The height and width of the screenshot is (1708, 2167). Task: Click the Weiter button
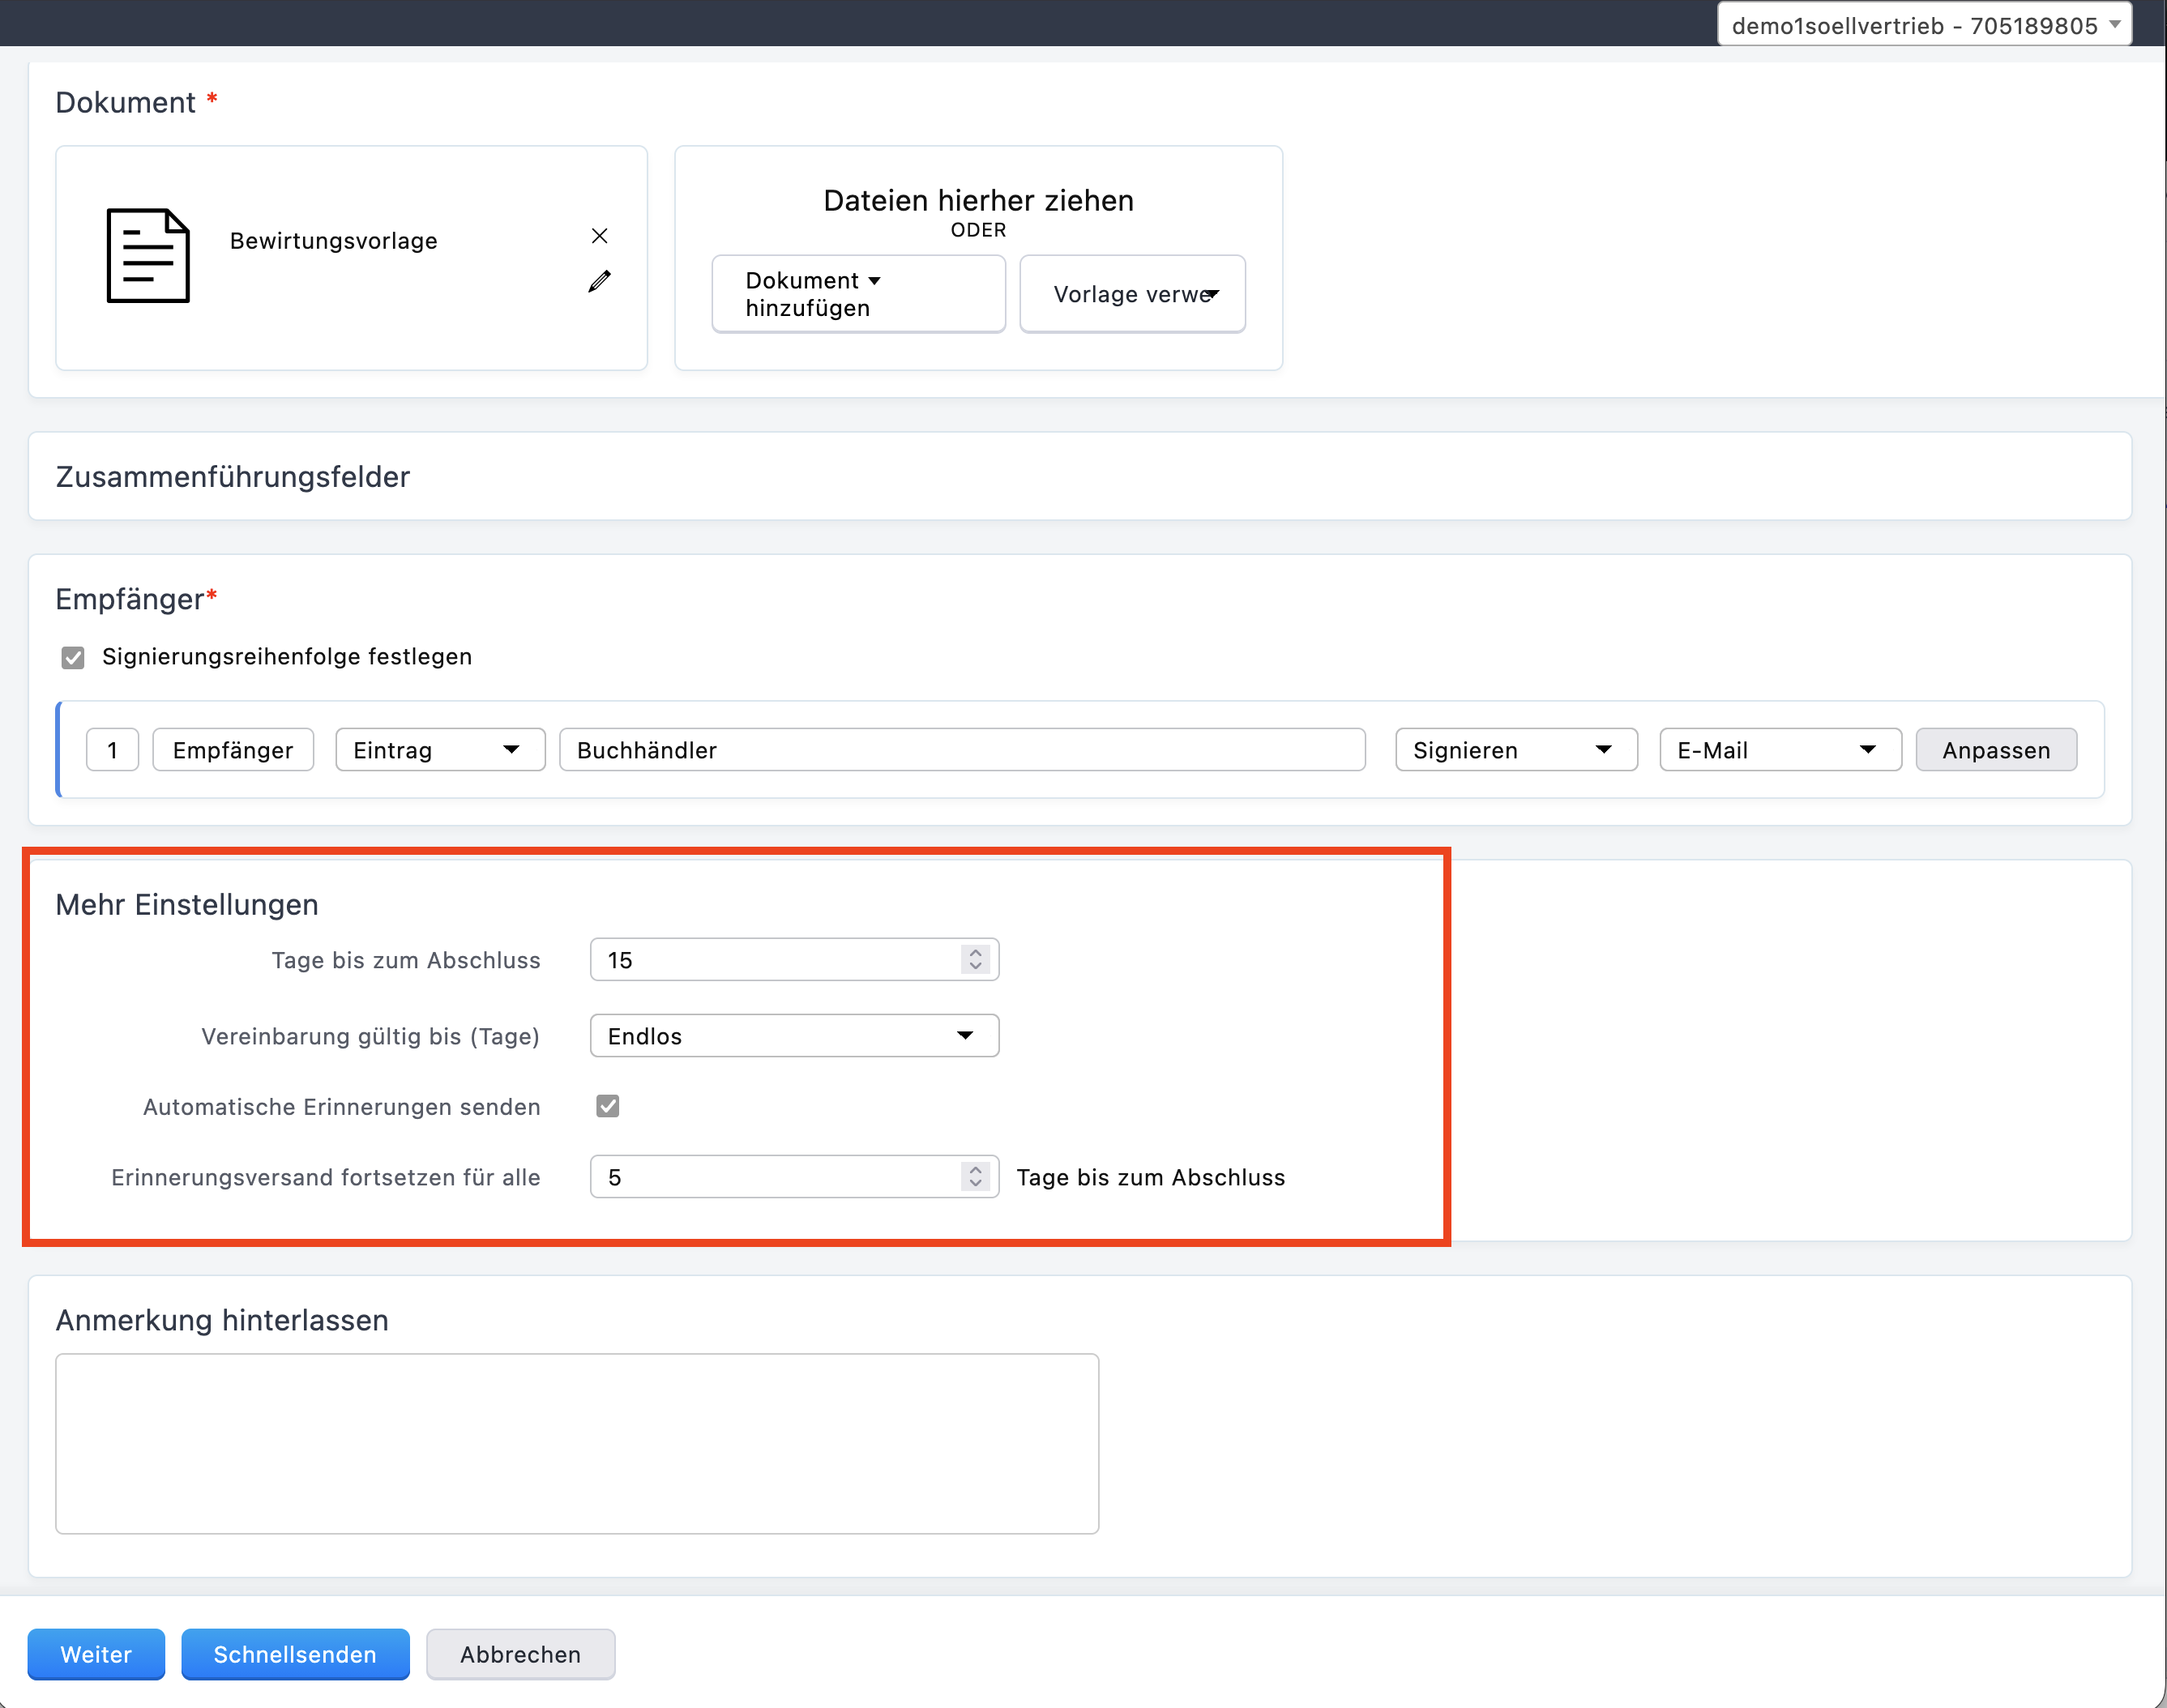click(96, 1655)
